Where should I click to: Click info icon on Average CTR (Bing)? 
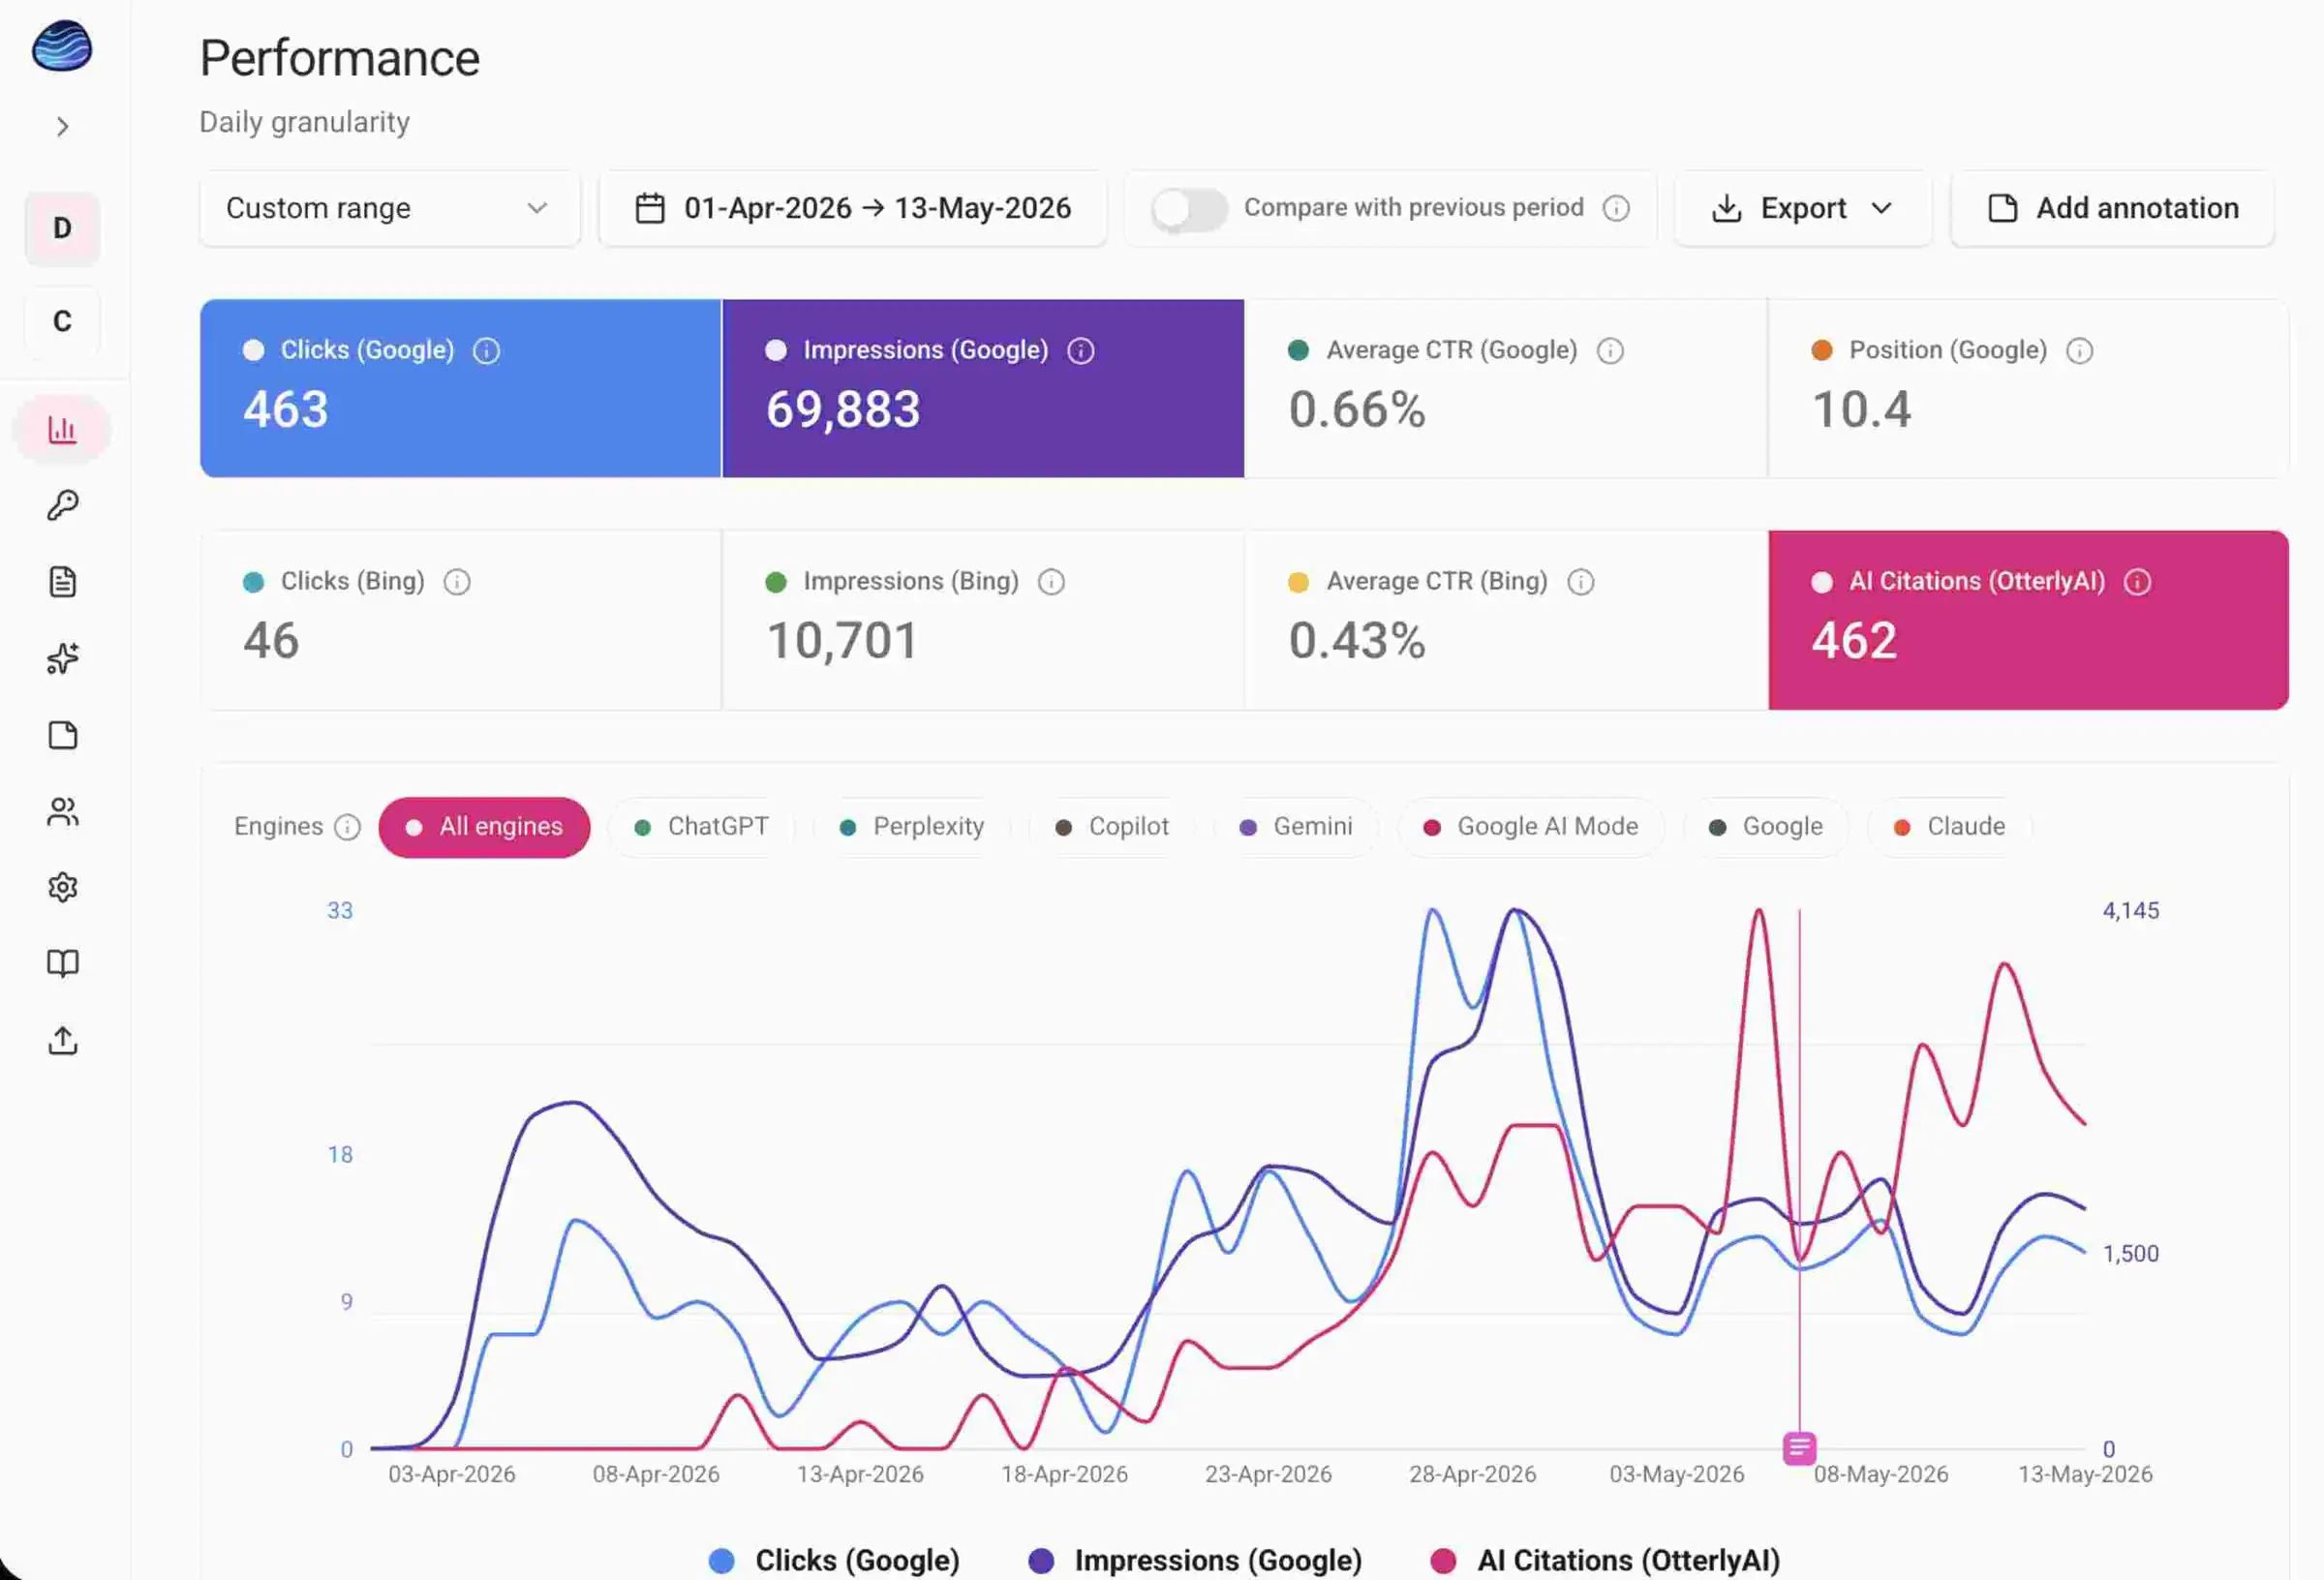(1580, 582)
